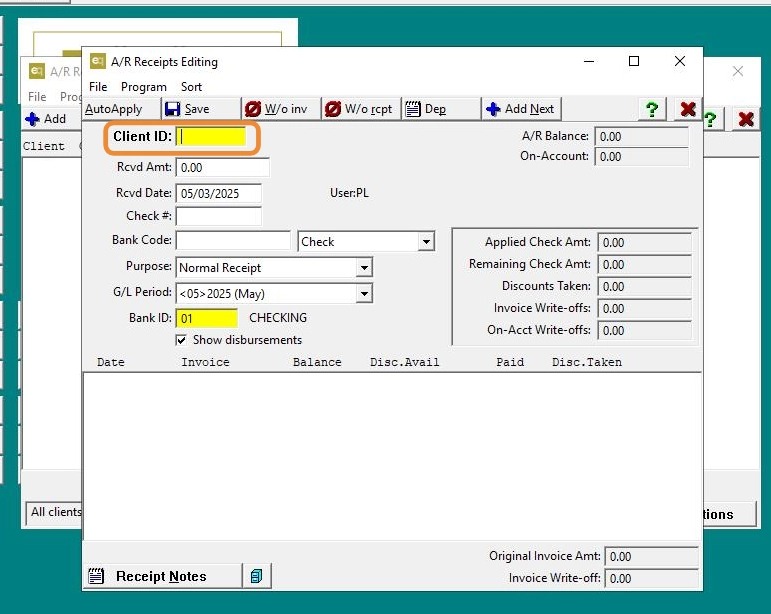Open the Dep deposit notes button
Image resolution: width=771 pixels, height=614 pixels.
[x=442, y=109]
